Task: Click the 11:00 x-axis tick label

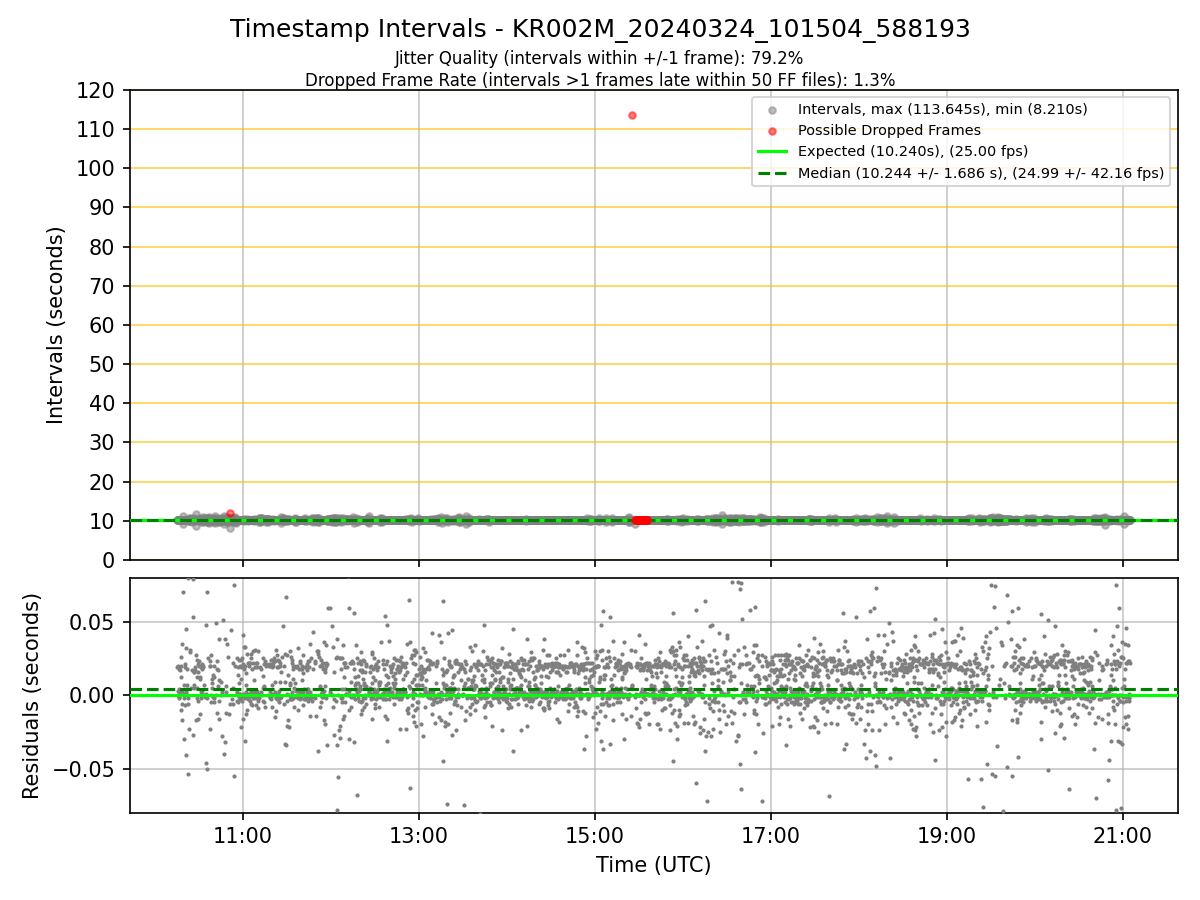Action: [242, 837]
